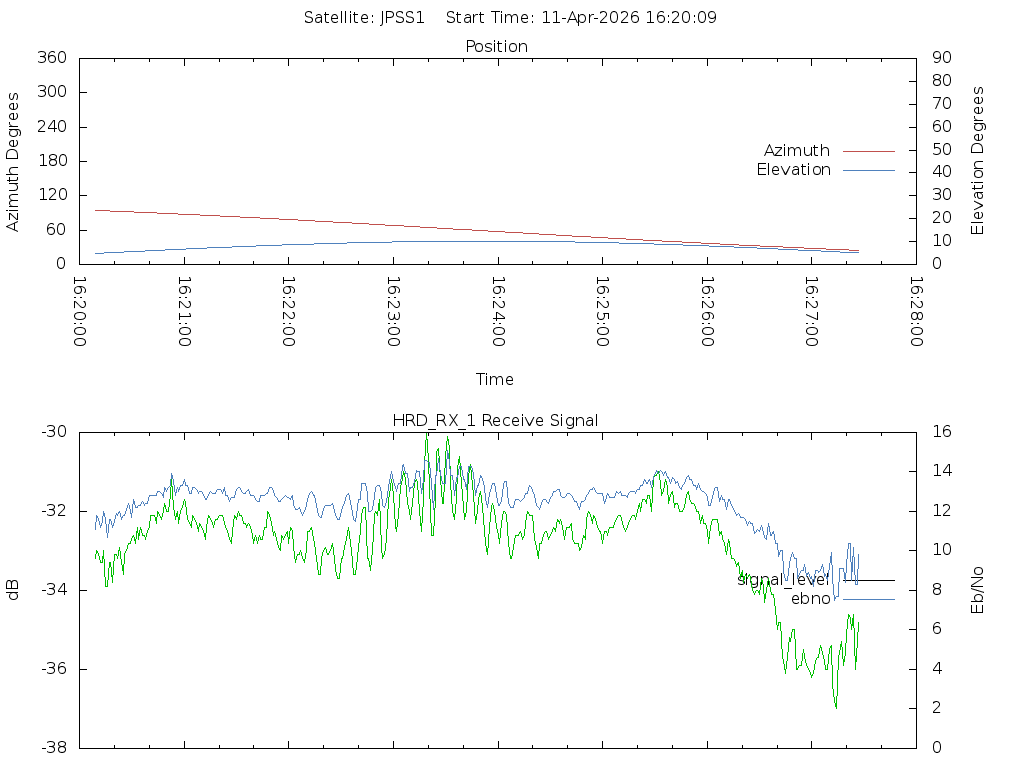Click the Elevation legend blue line sample
This screenshot has height=768, width=1024.
point(868,170)
